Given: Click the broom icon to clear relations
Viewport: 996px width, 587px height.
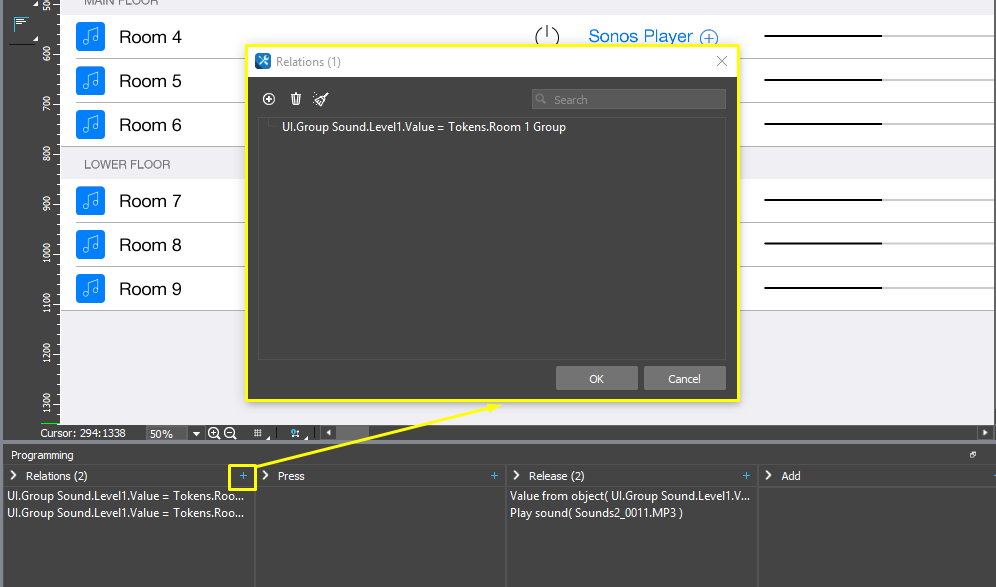Looking at the screenshot, I should click(320, 99).
